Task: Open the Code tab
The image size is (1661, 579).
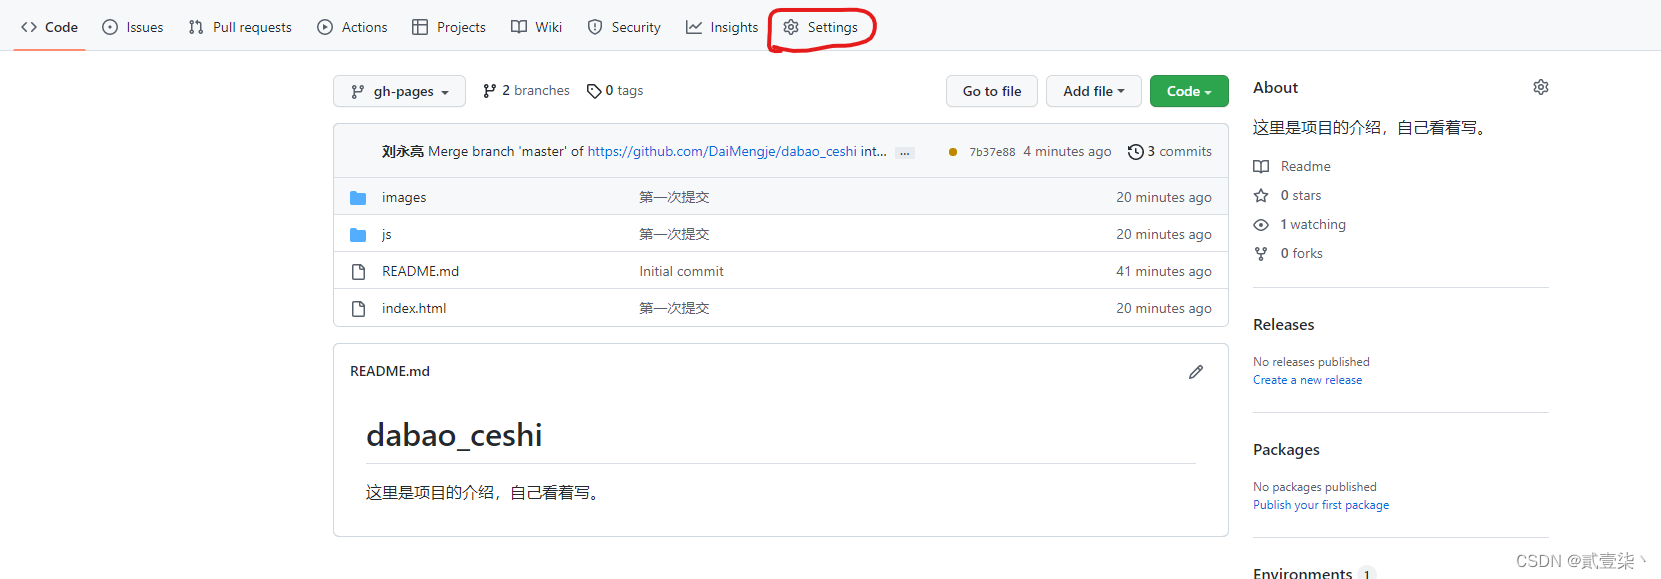Action: coord(49,27)
